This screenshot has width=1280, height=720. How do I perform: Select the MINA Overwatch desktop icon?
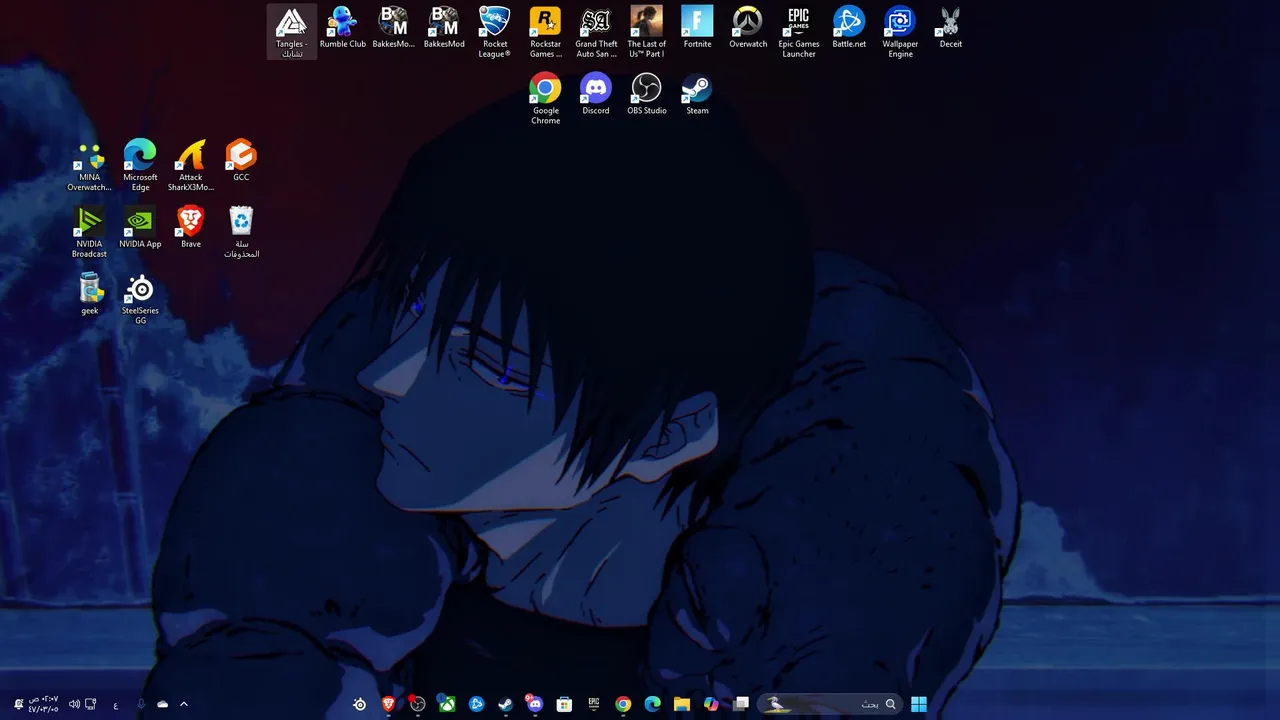tap(90, 165)
